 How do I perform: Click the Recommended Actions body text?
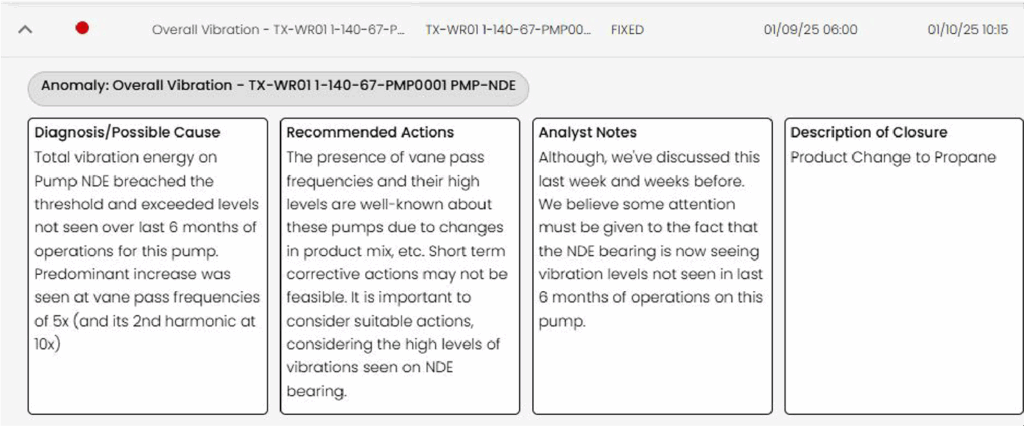point(396,274)
